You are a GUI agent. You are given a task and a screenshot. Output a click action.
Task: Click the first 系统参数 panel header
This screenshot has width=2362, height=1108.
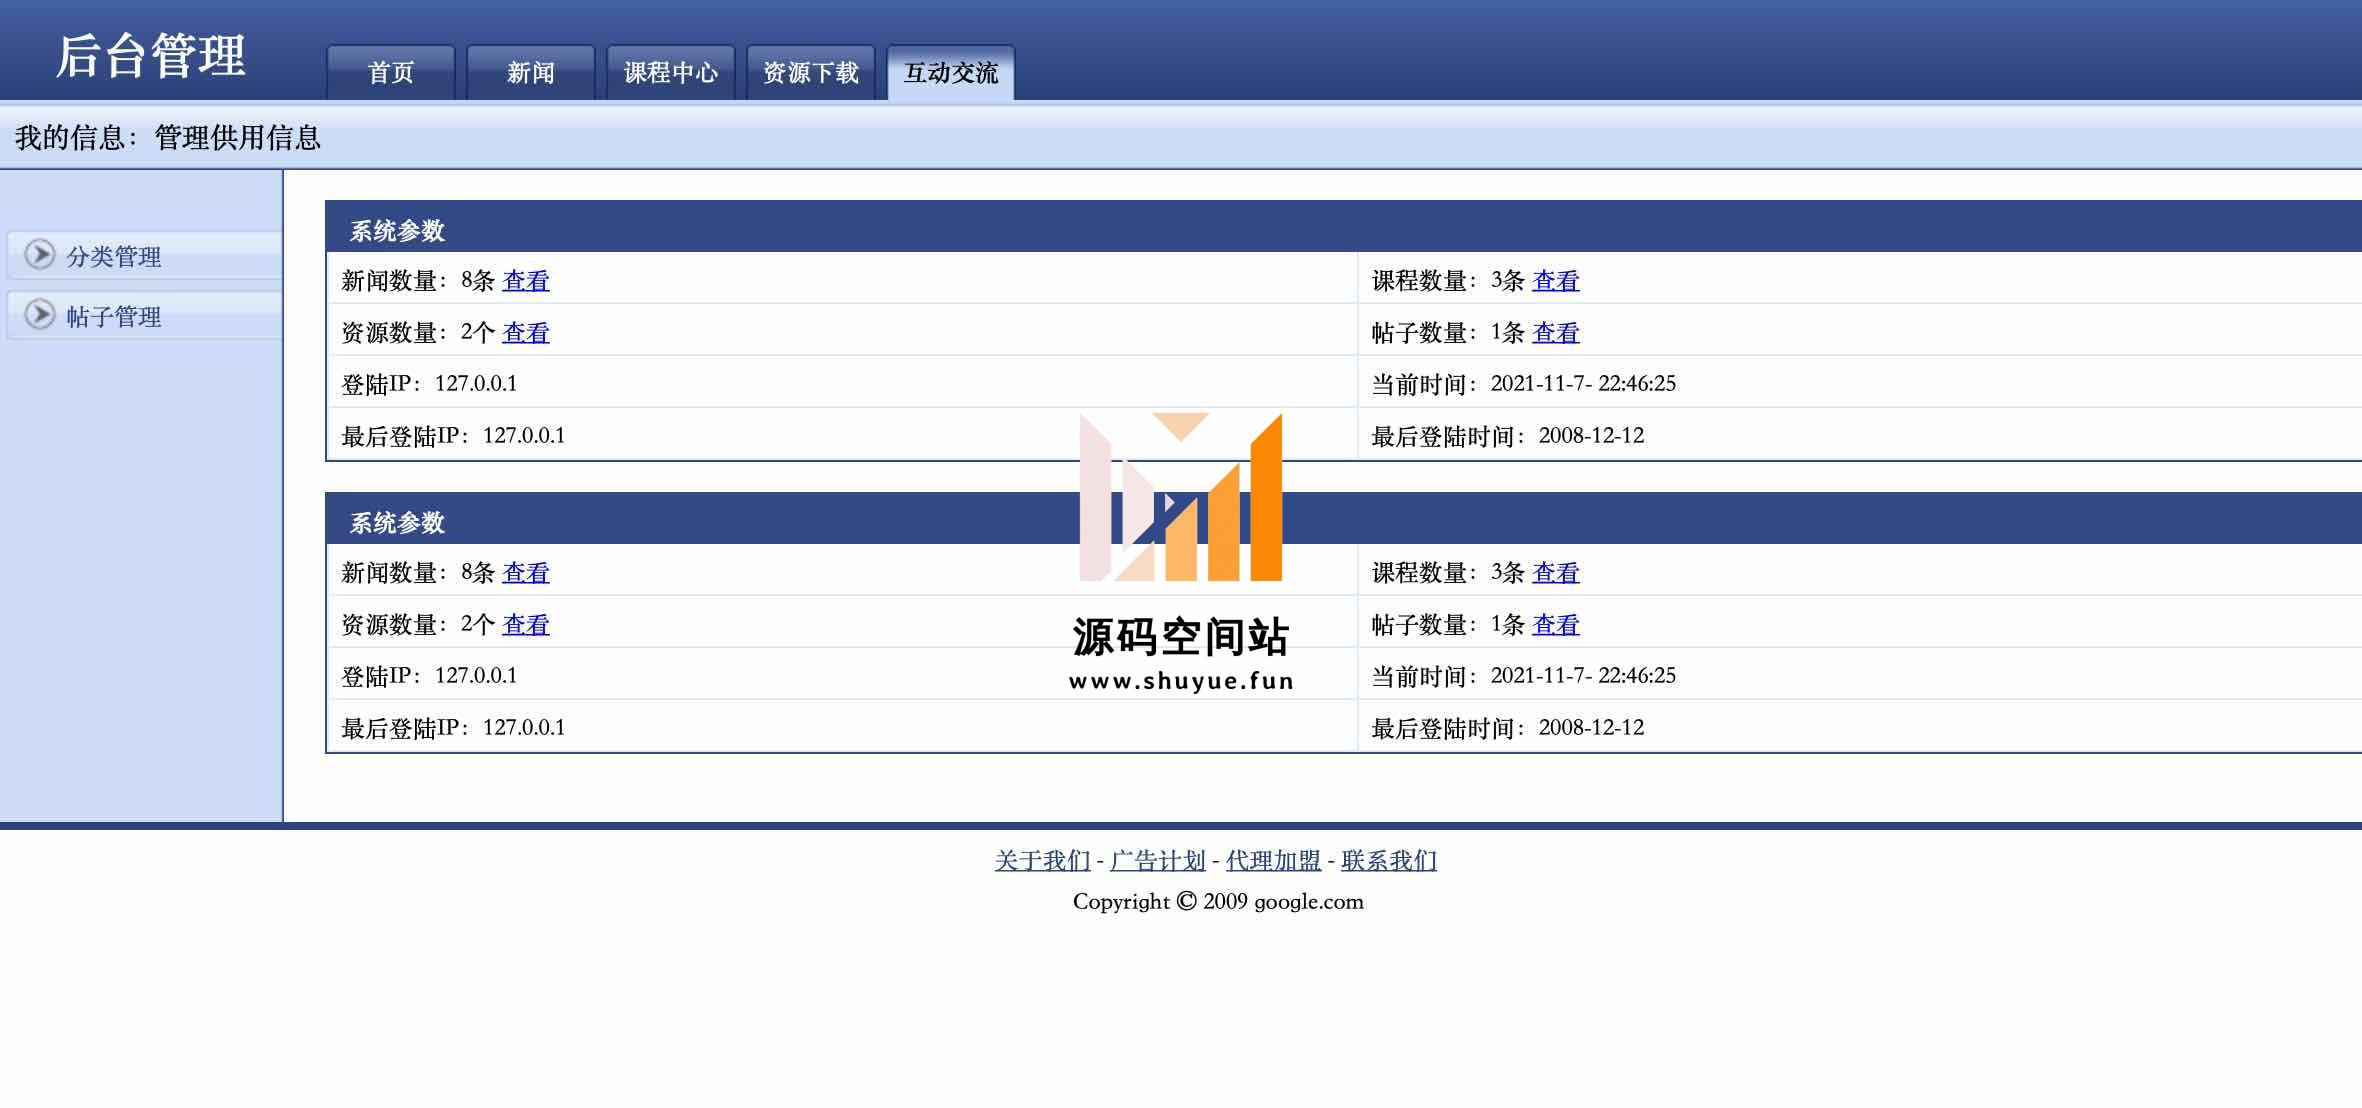[1344, 227]
